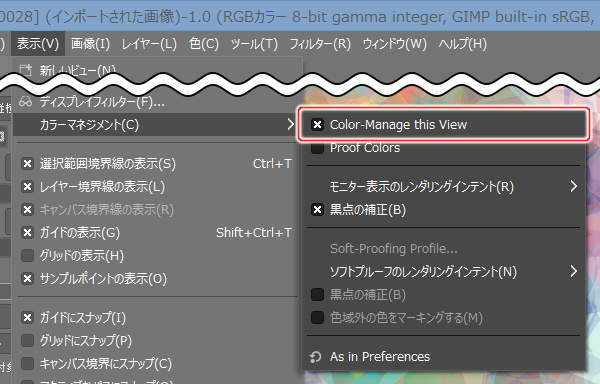Toggle ガイドにスナップ(I) checkbox
Image resolution: width=600 pixels, height=384 pixels.
tap(28, 317)
